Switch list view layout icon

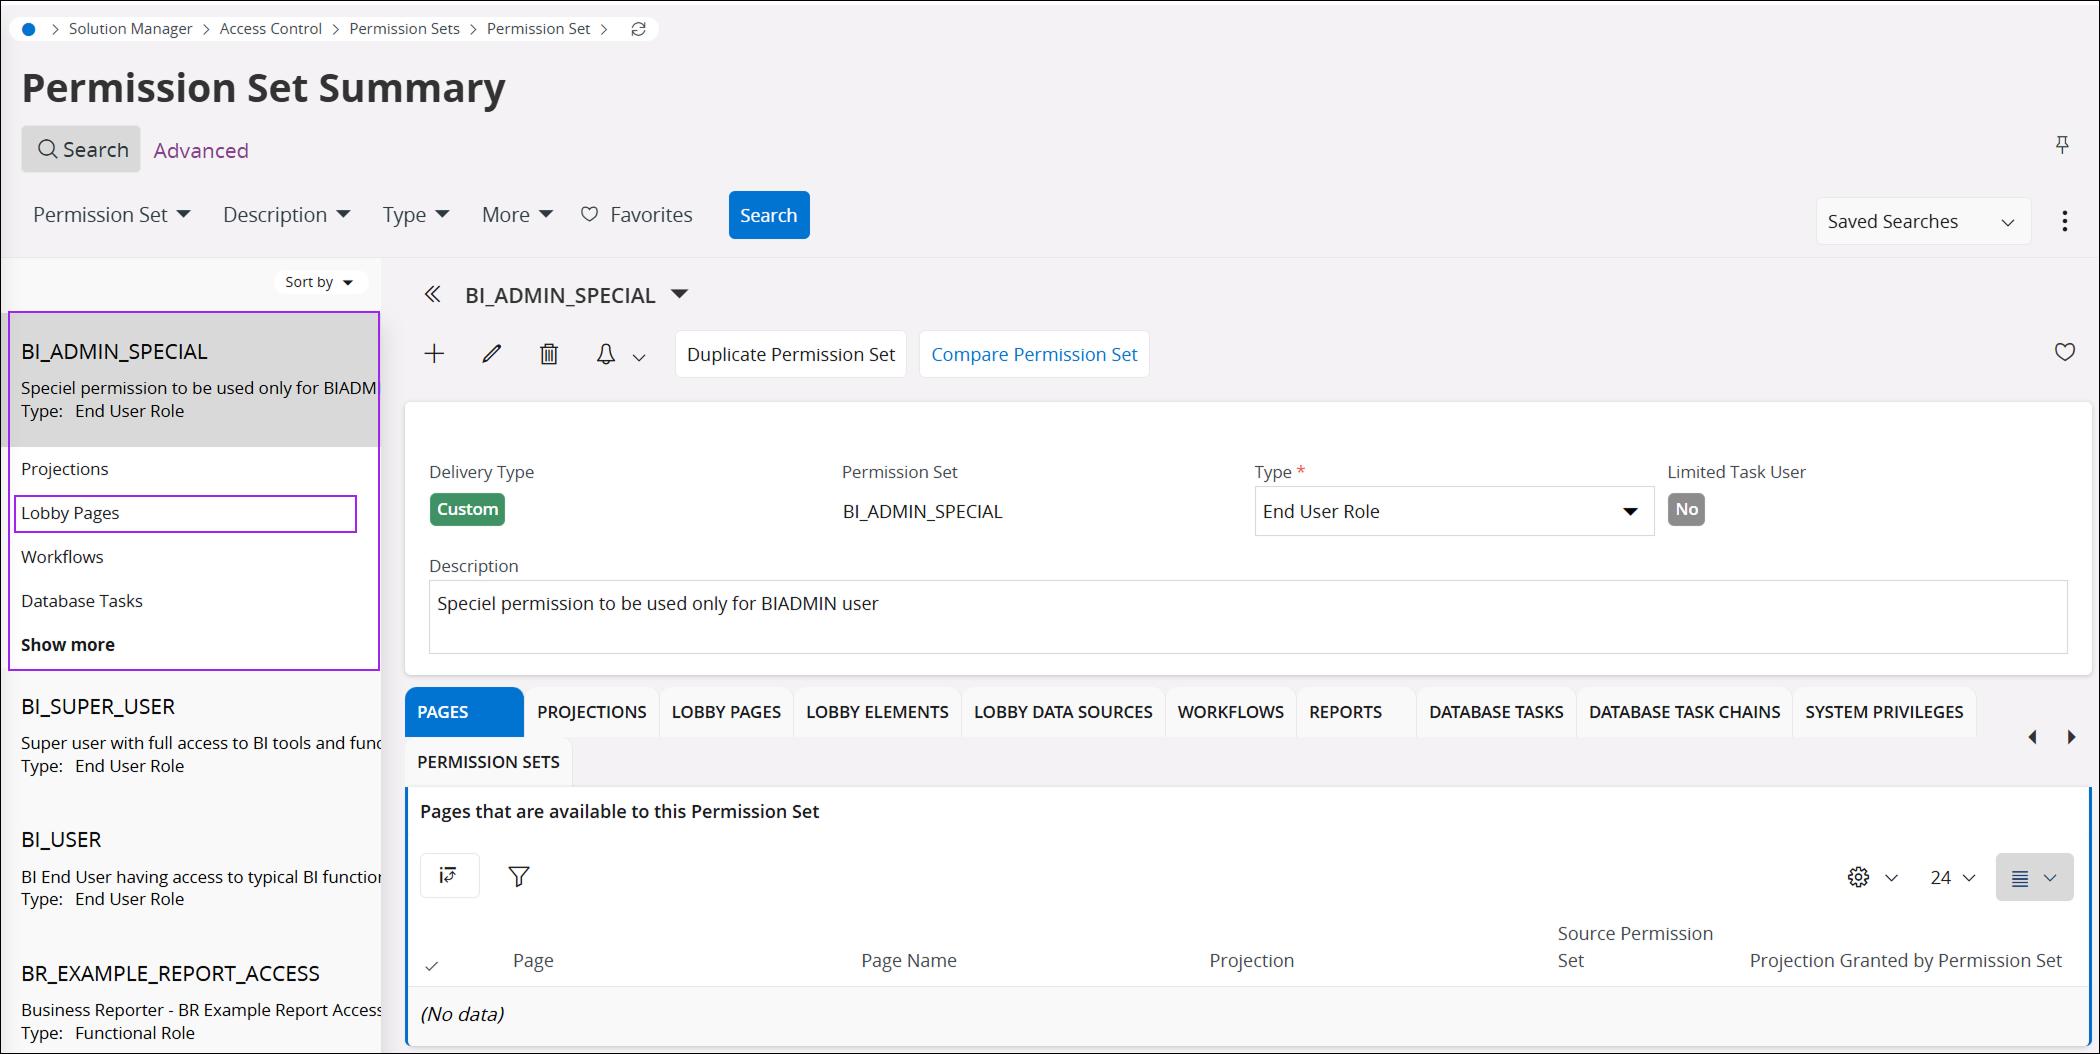pos(2034,877)
